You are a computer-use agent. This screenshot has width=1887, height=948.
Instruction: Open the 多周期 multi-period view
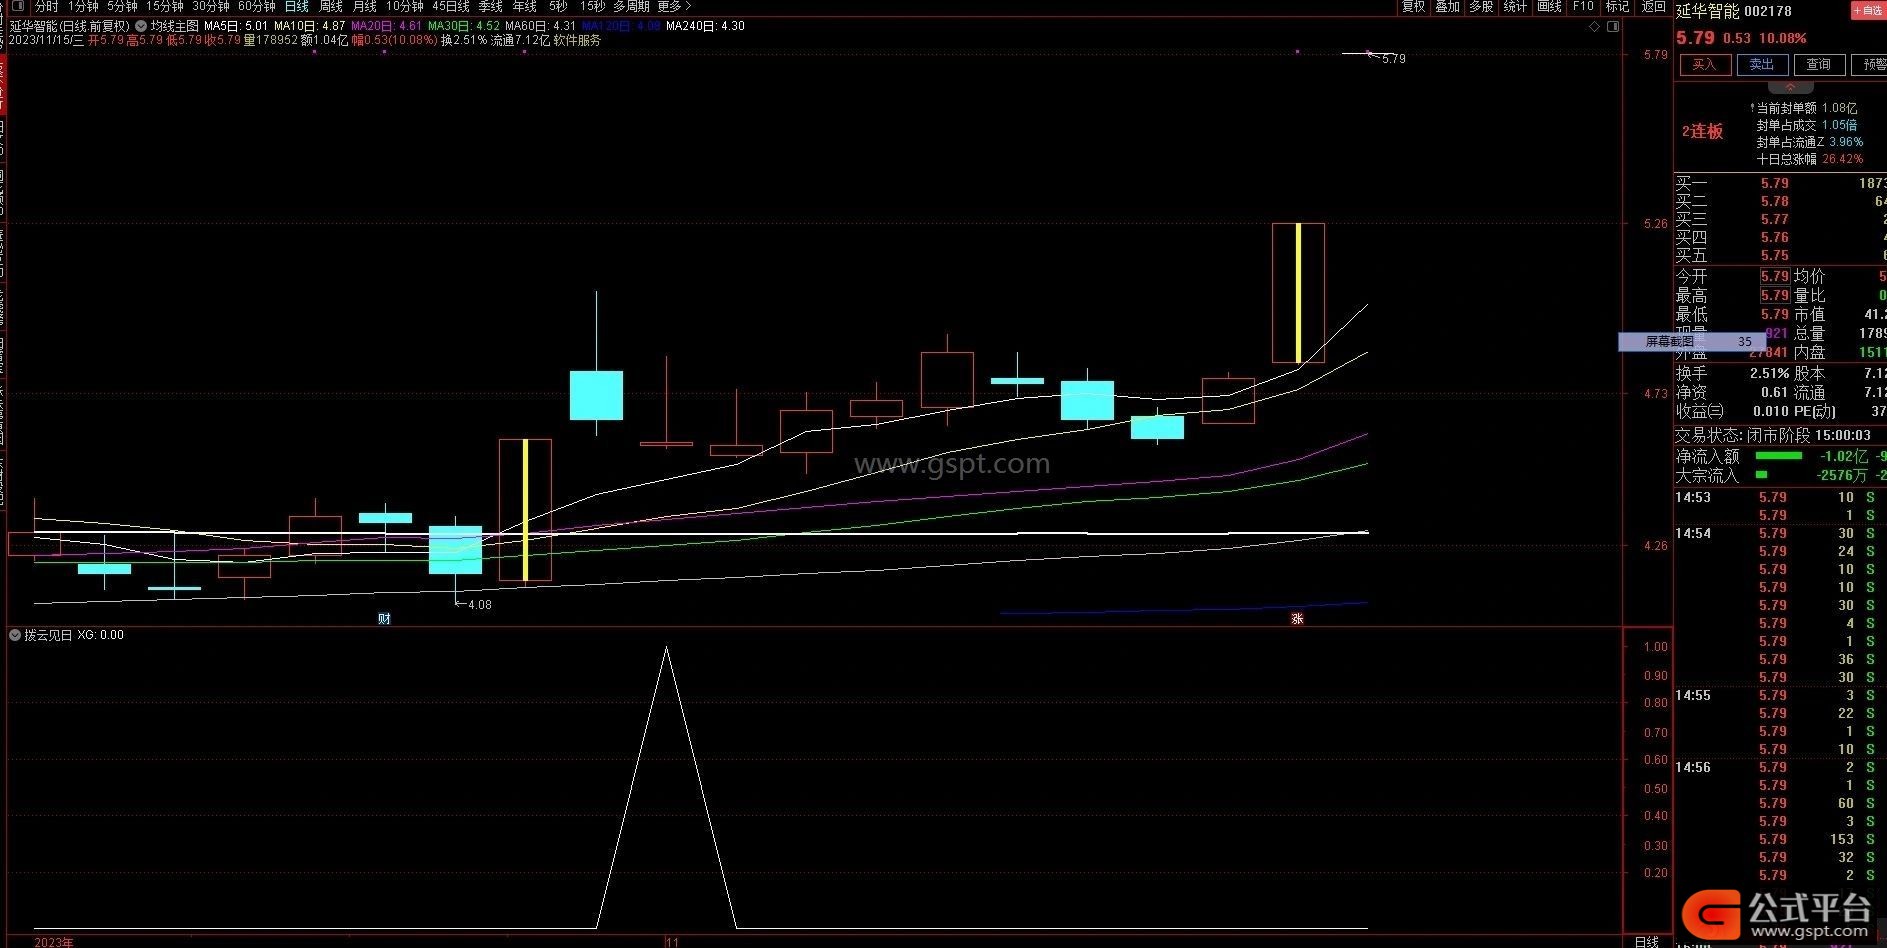pyautogui.click(x=632, y=6)
